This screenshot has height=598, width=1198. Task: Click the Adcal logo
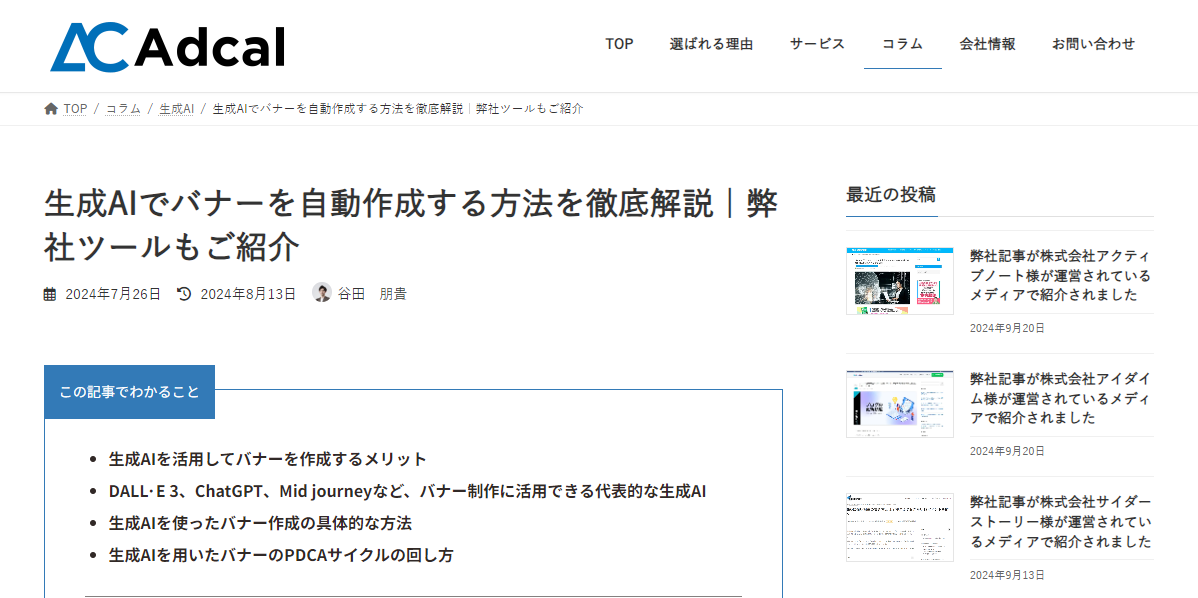click(167, 47)
